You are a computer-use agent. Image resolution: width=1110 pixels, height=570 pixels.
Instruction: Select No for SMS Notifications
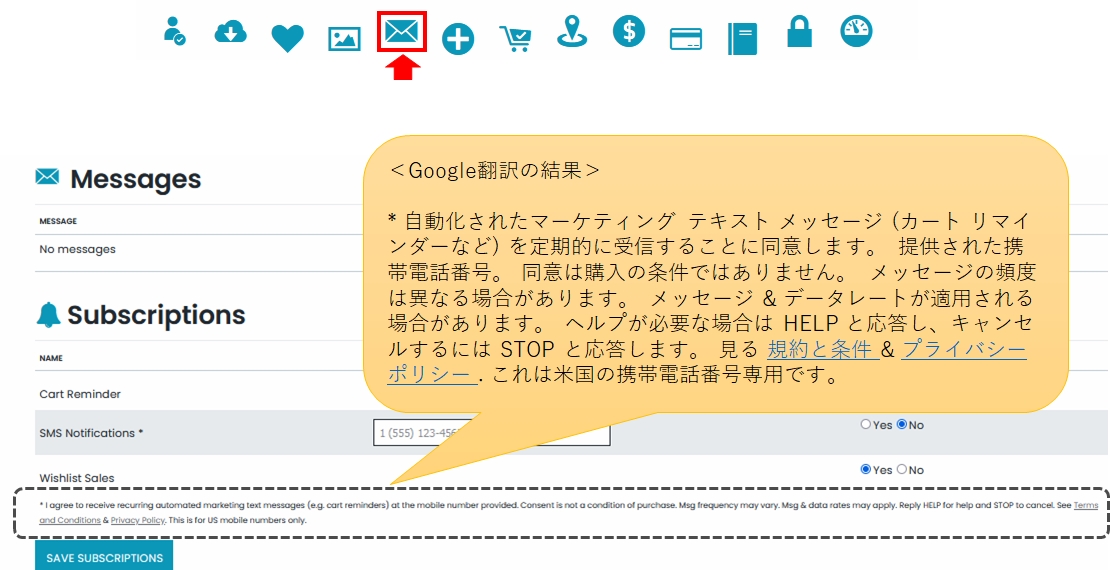coord(902,425)
